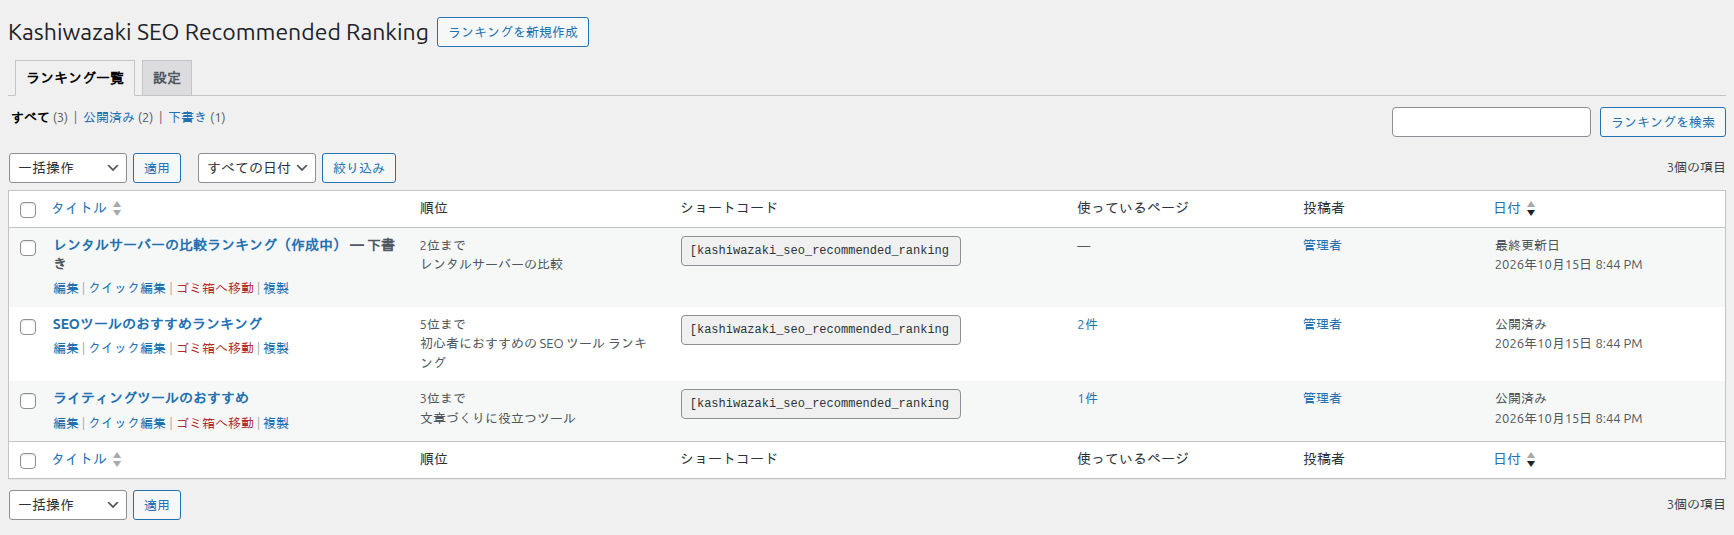
Task: Open 2件 pages link in SEOツール row
Action: (1087, 324)
